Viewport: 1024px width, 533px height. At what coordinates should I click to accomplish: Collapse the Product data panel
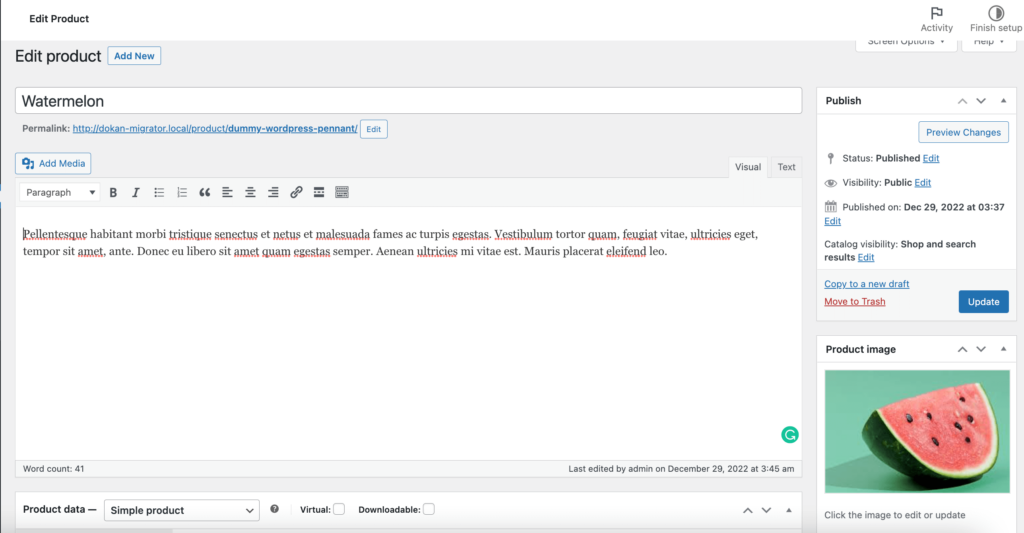coord(789,509)
